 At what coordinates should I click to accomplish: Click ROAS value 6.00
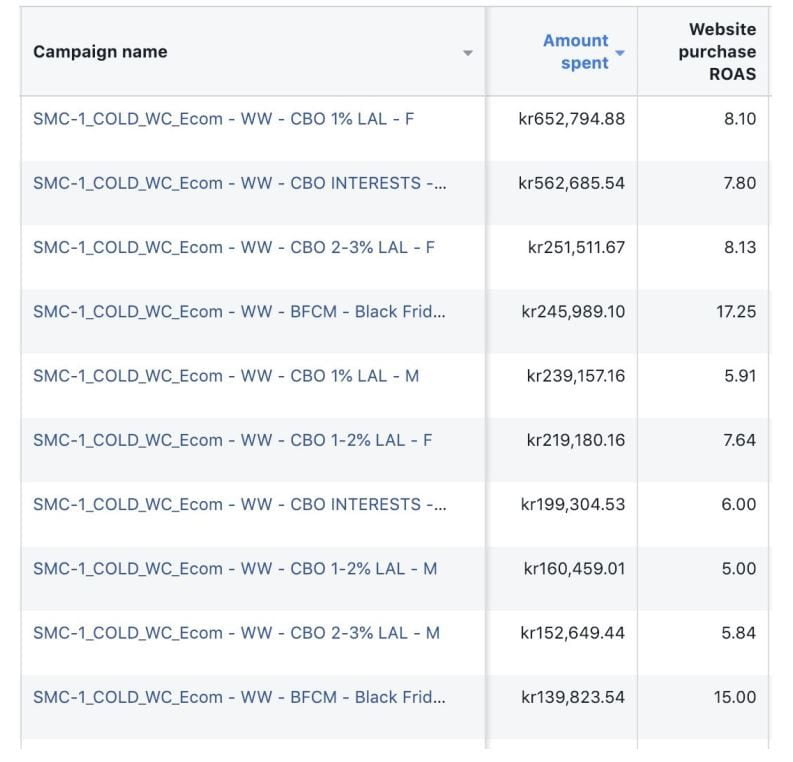click(x=739, y=504)
